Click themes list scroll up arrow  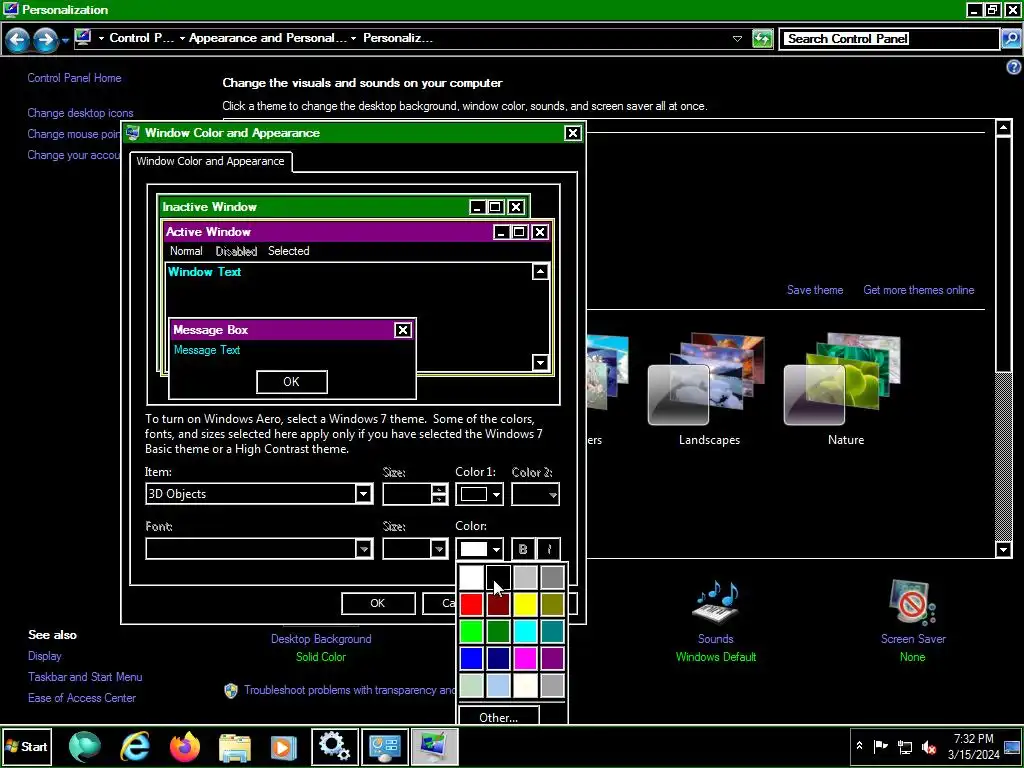click(1004, 127)
